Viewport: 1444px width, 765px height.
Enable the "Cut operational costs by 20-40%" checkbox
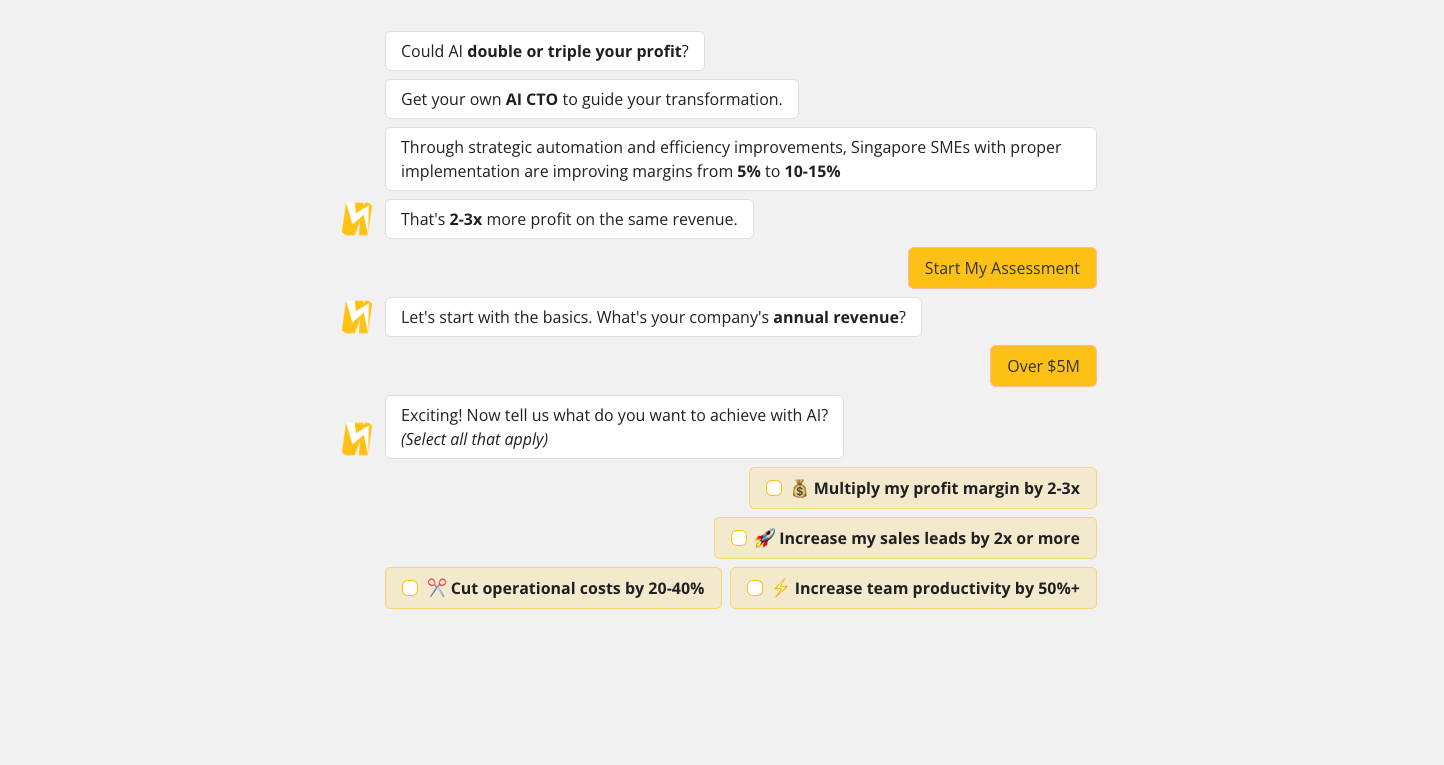point(410,588)
